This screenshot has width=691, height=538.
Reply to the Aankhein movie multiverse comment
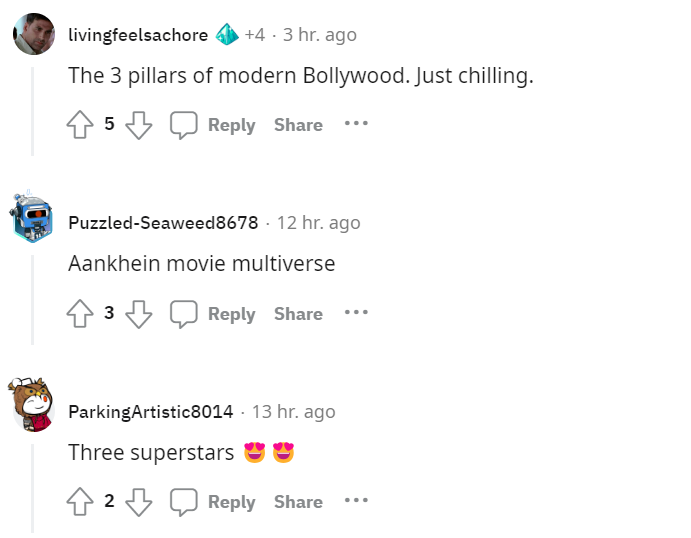(x=213, y=314)
